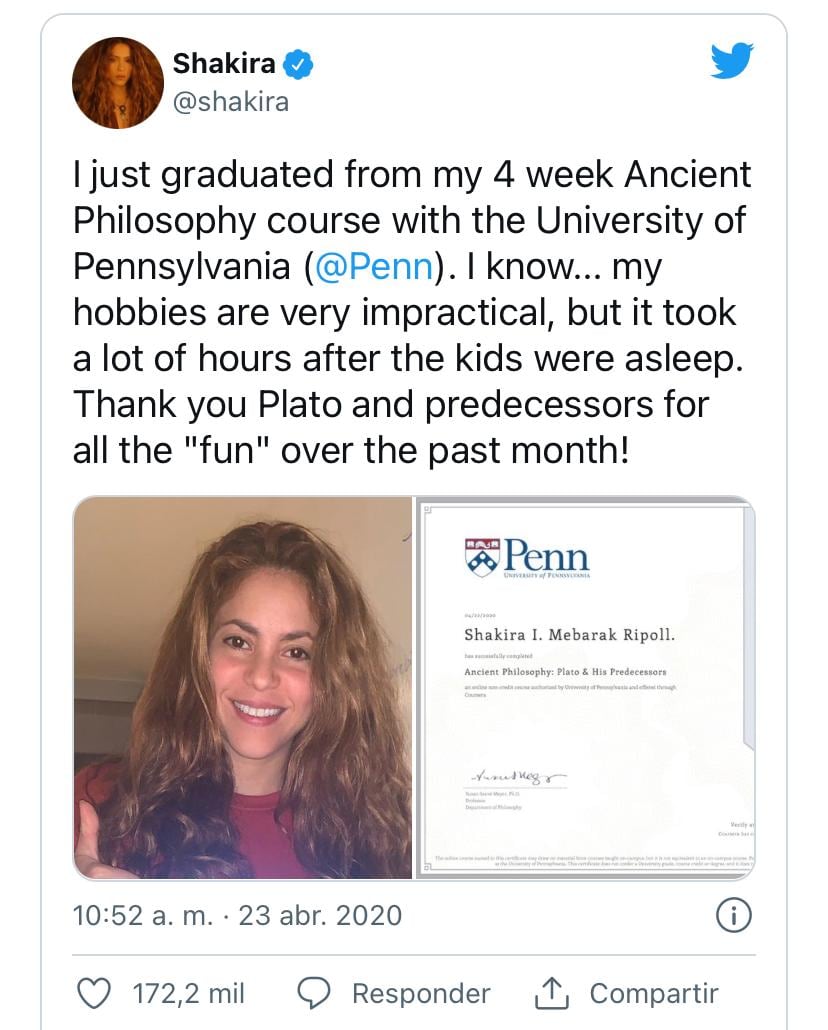This screenshot has height=1030, width=828.
Task: Click the blue verified badge beside Shakira
Action: tap(299, 65)
